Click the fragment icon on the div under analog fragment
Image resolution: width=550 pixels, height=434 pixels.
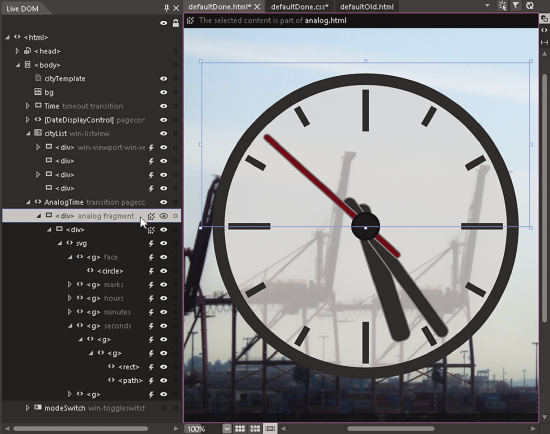(151, 230)
